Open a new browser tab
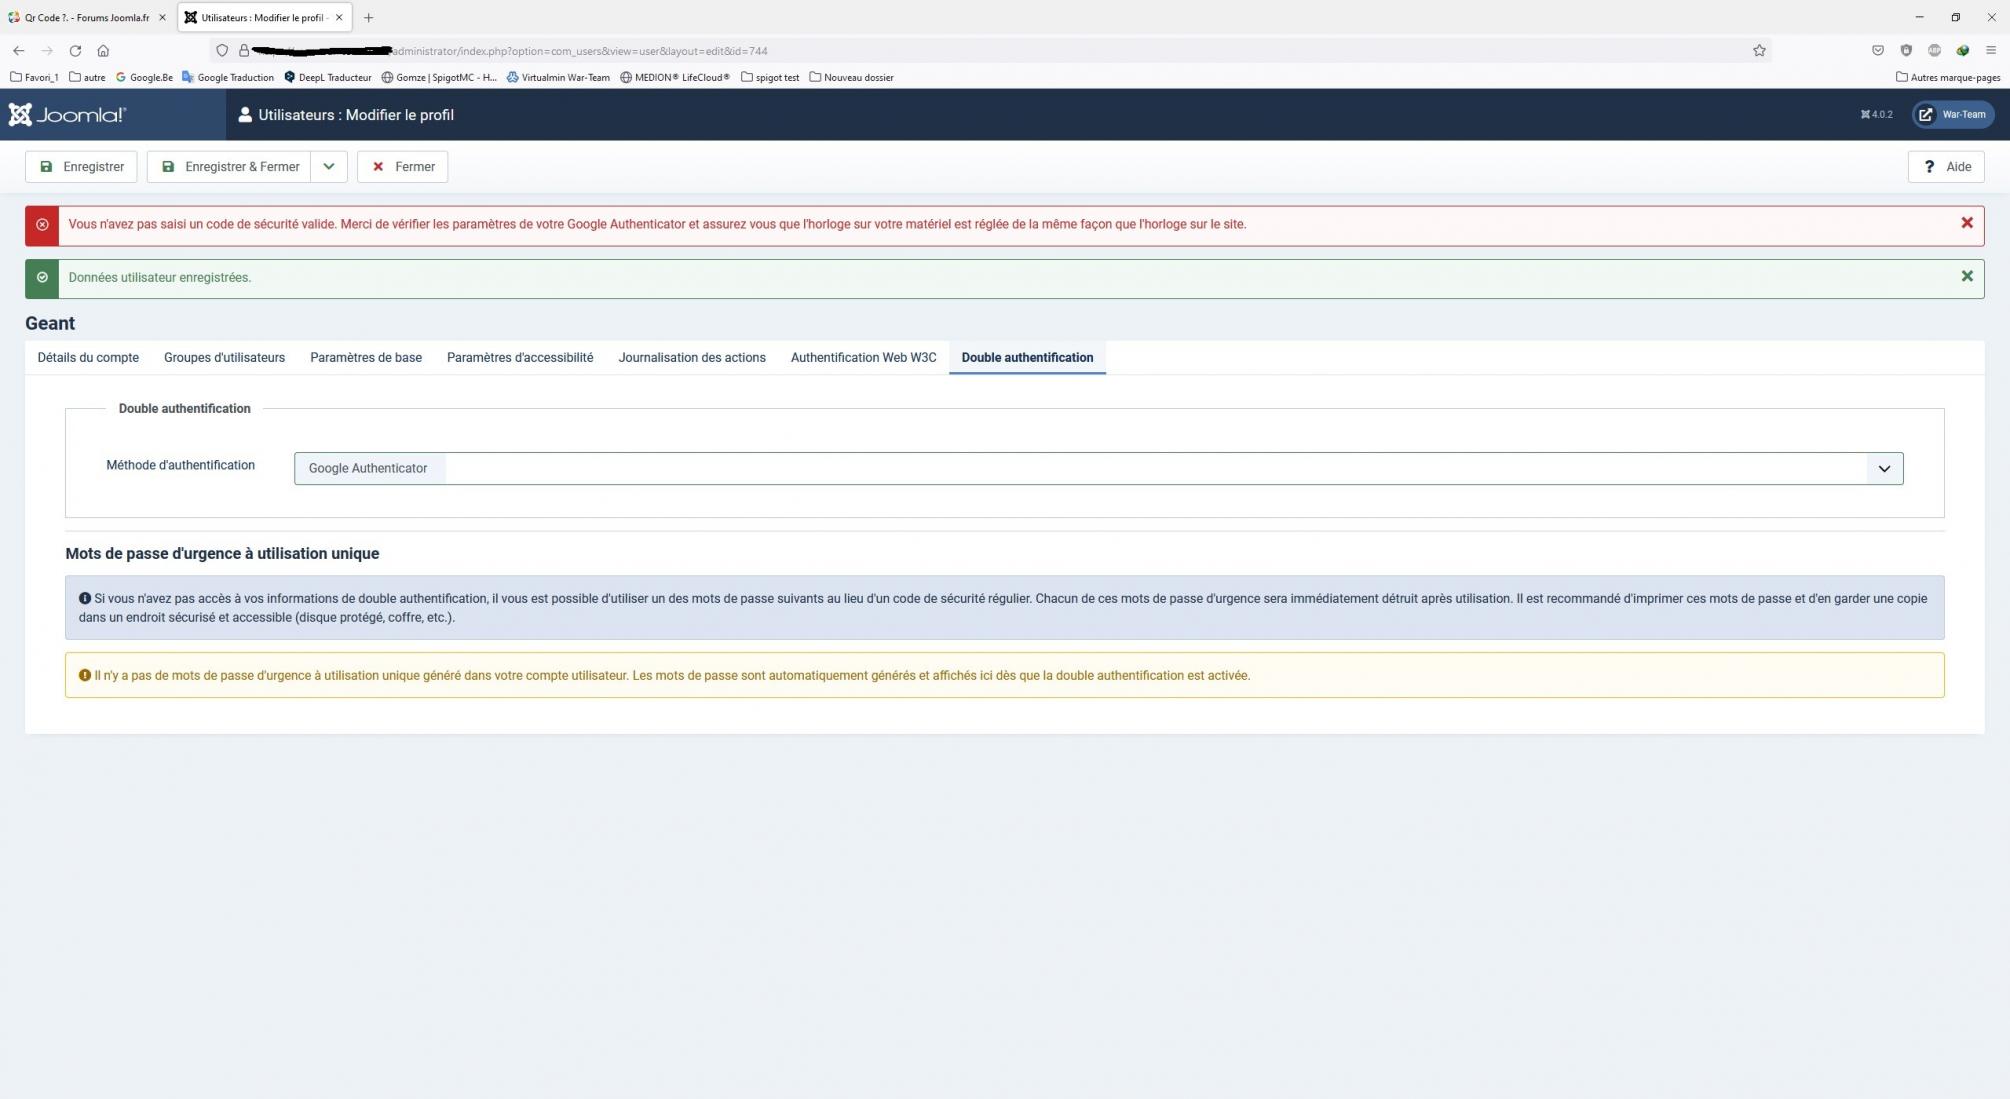This screenshot has height=1099, width=2010. coord(368,18)
